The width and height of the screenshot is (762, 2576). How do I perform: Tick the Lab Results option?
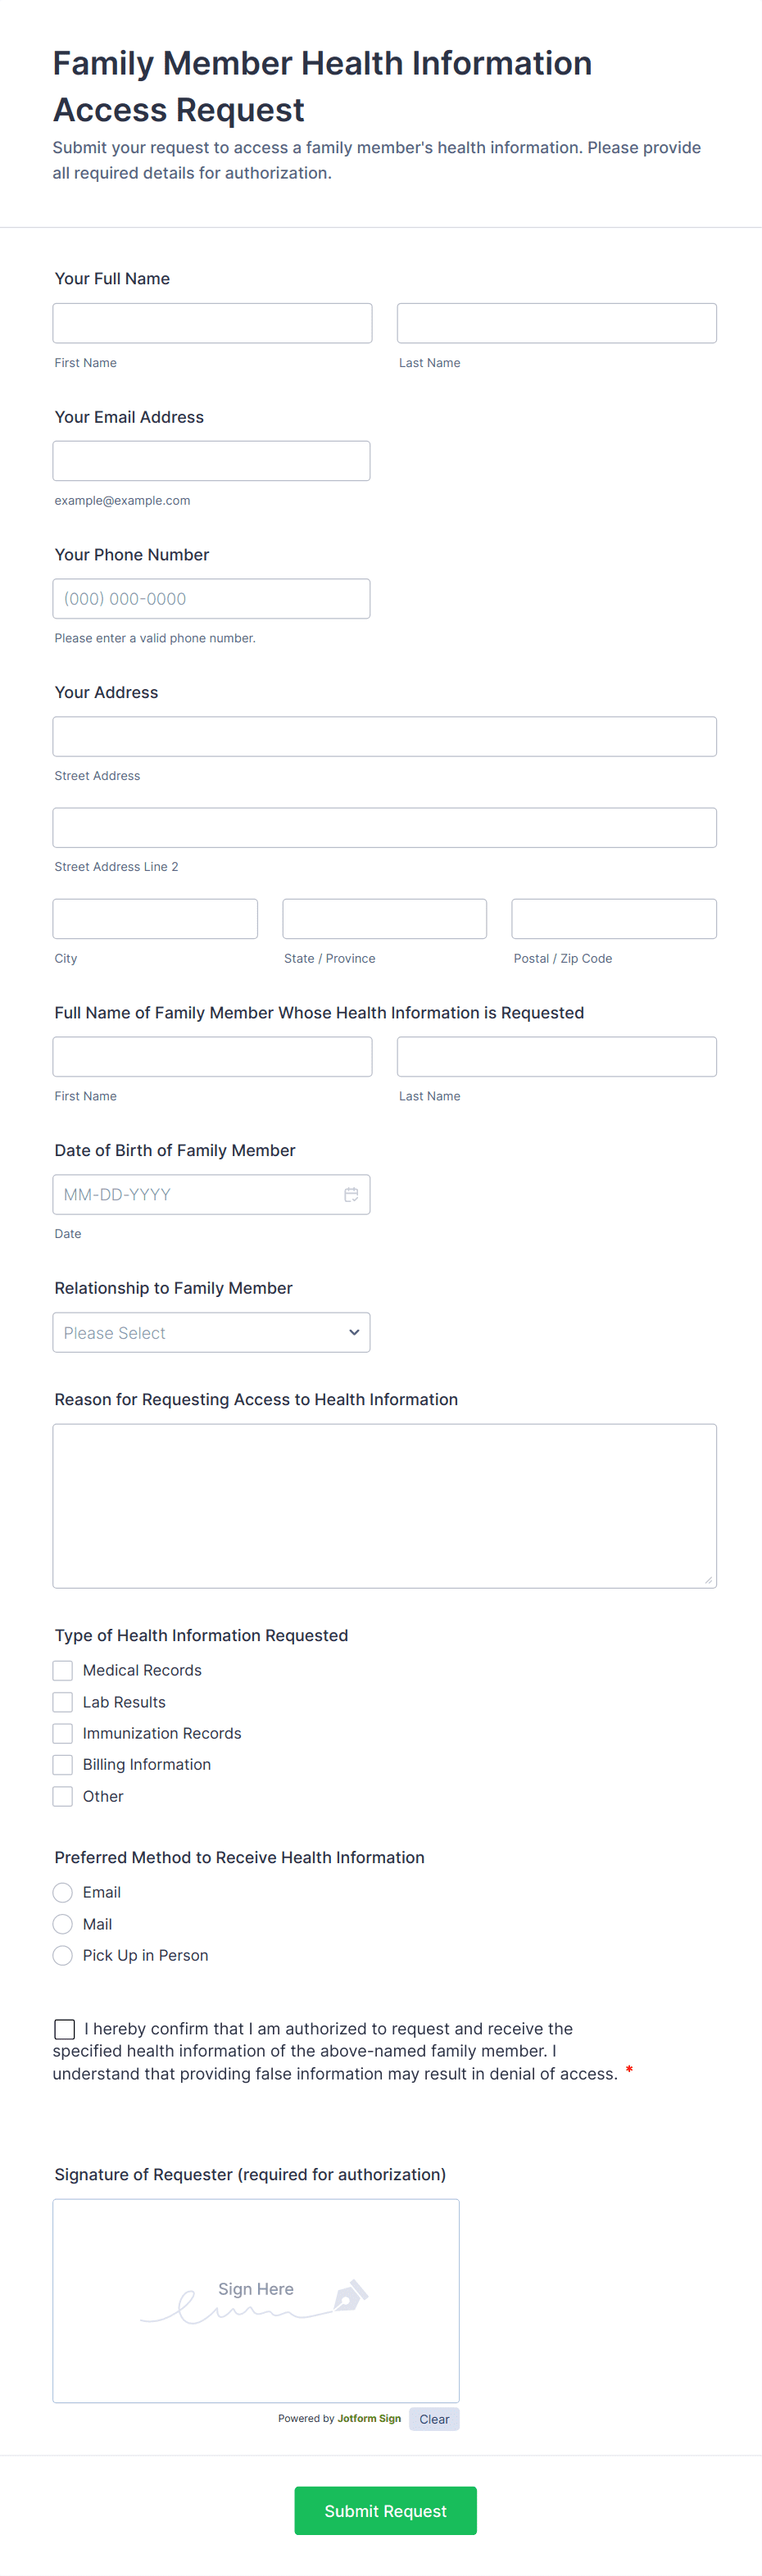63,1702
